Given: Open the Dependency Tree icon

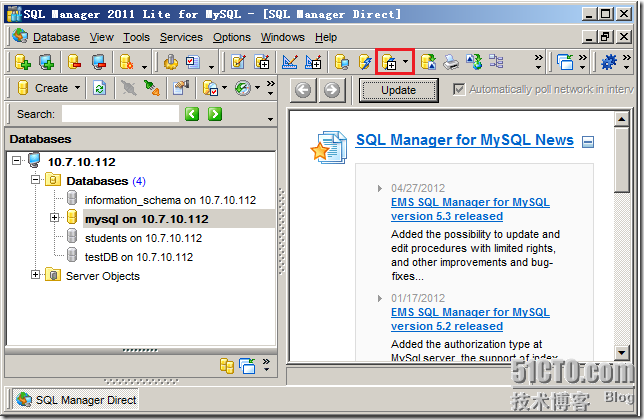Looking at the screenshot, I should click(x=496, y=62).
